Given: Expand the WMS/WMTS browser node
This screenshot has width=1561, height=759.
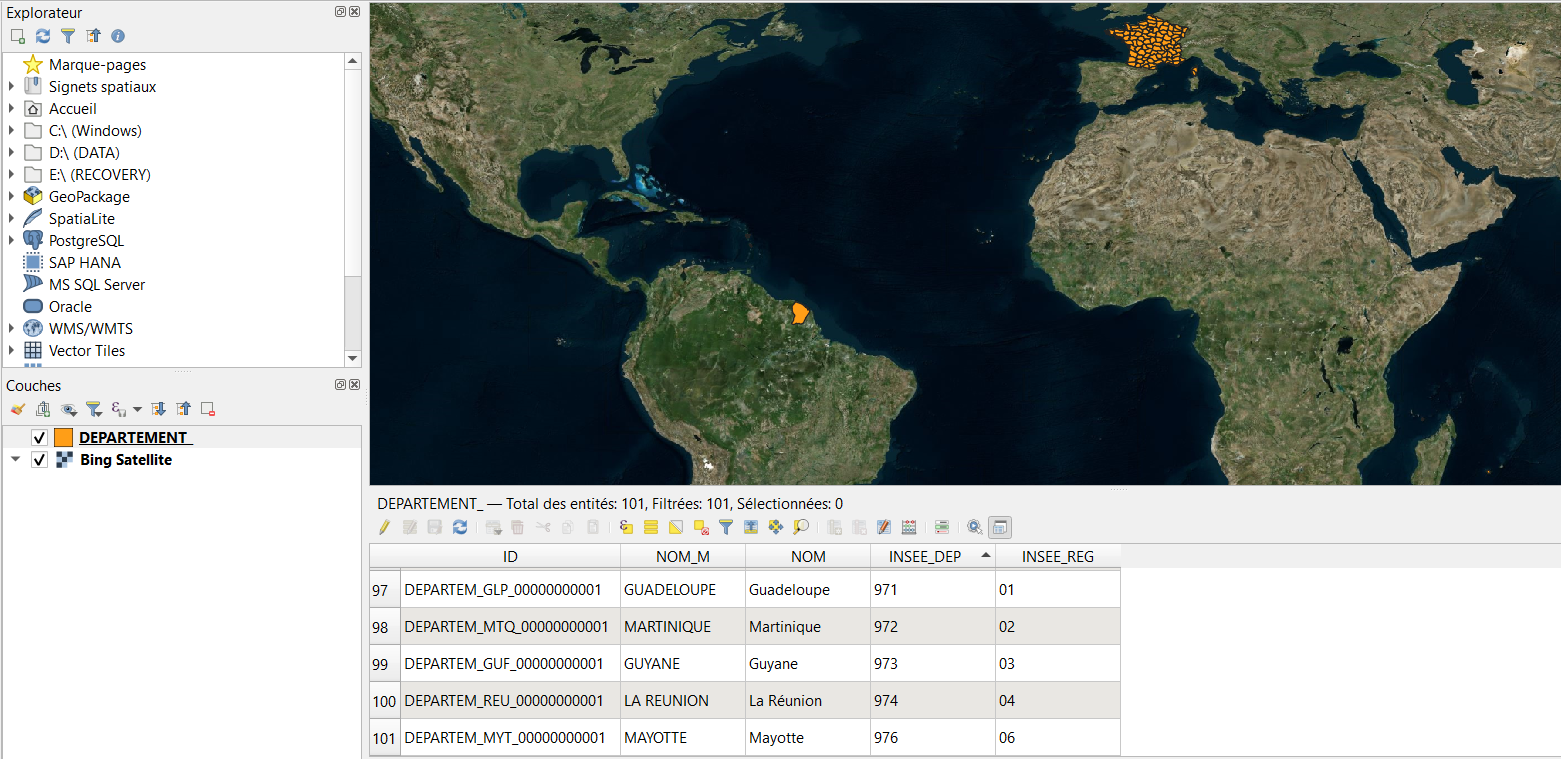Looking at the screenshot, I should coord(12,329).
